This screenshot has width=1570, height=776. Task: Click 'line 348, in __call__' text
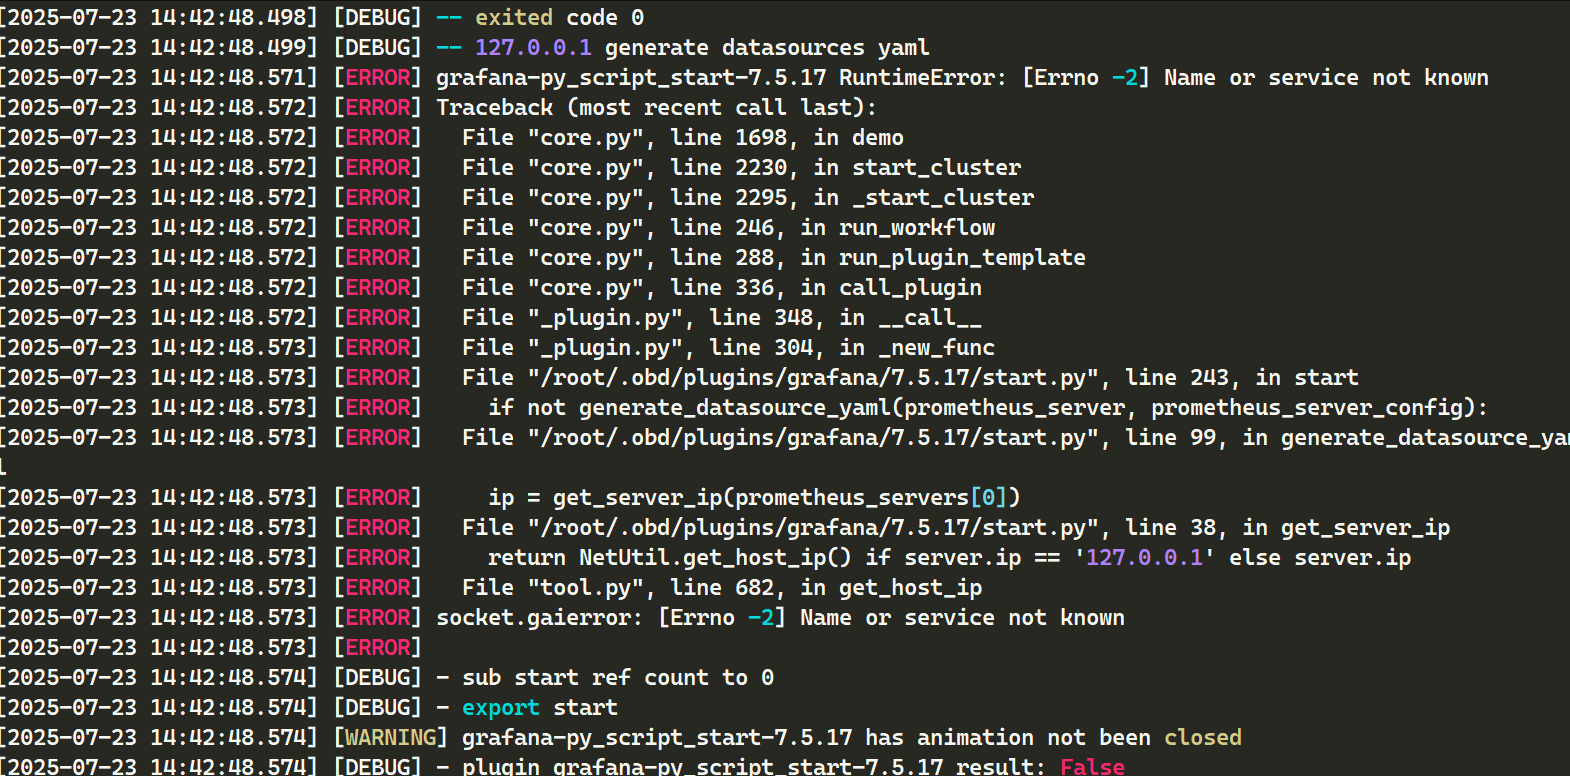[845, 317]
